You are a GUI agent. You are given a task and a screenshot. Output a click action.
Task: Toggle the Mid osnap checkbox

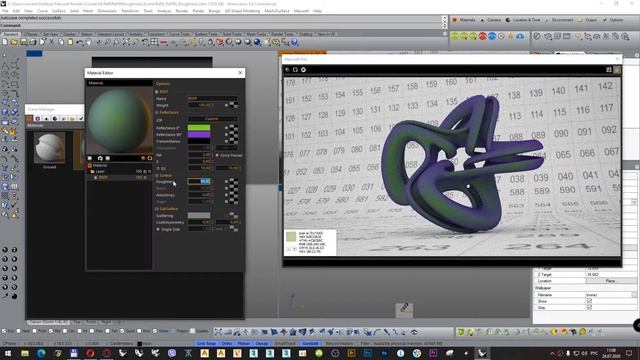51,331
